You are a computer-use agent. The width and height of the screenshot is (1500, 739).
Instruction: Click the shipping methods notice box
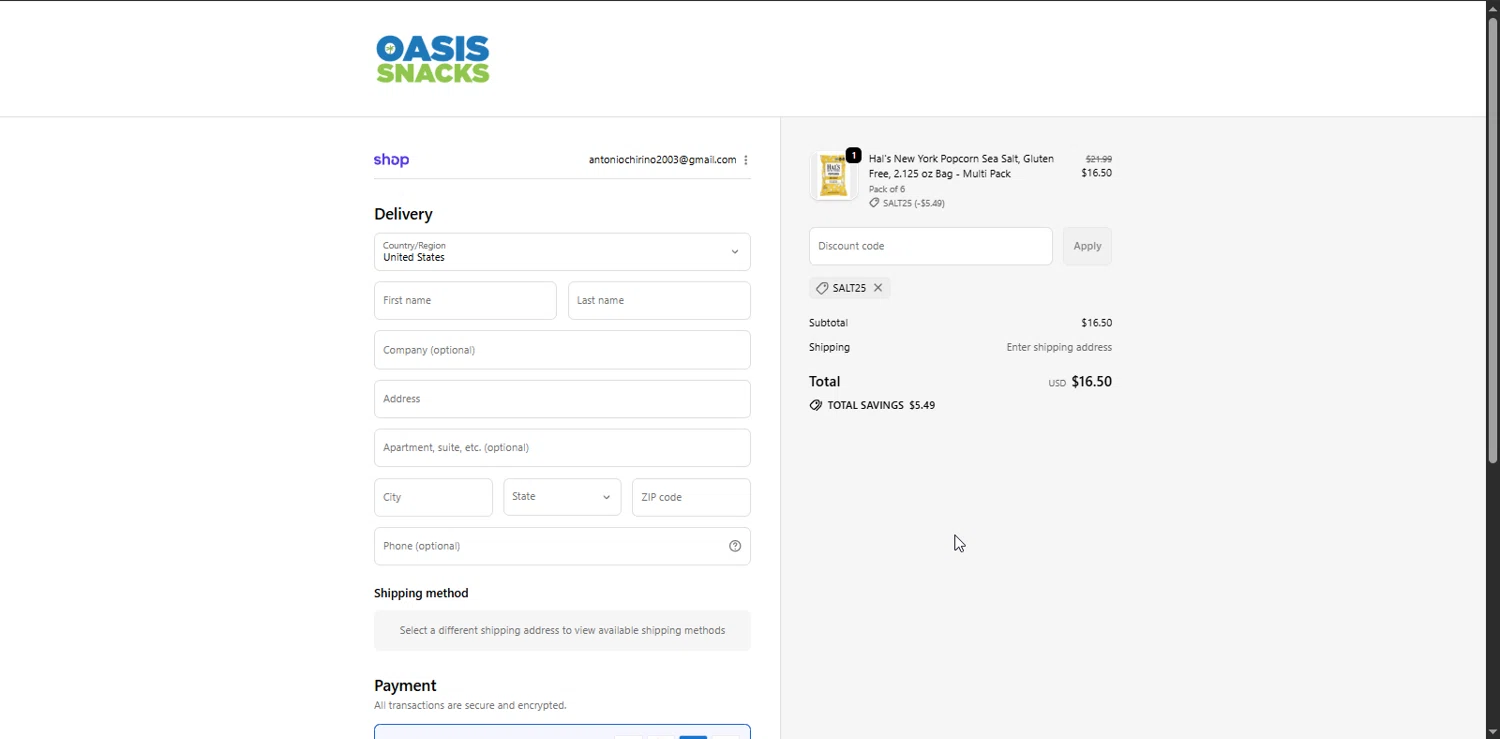[562, 631]
